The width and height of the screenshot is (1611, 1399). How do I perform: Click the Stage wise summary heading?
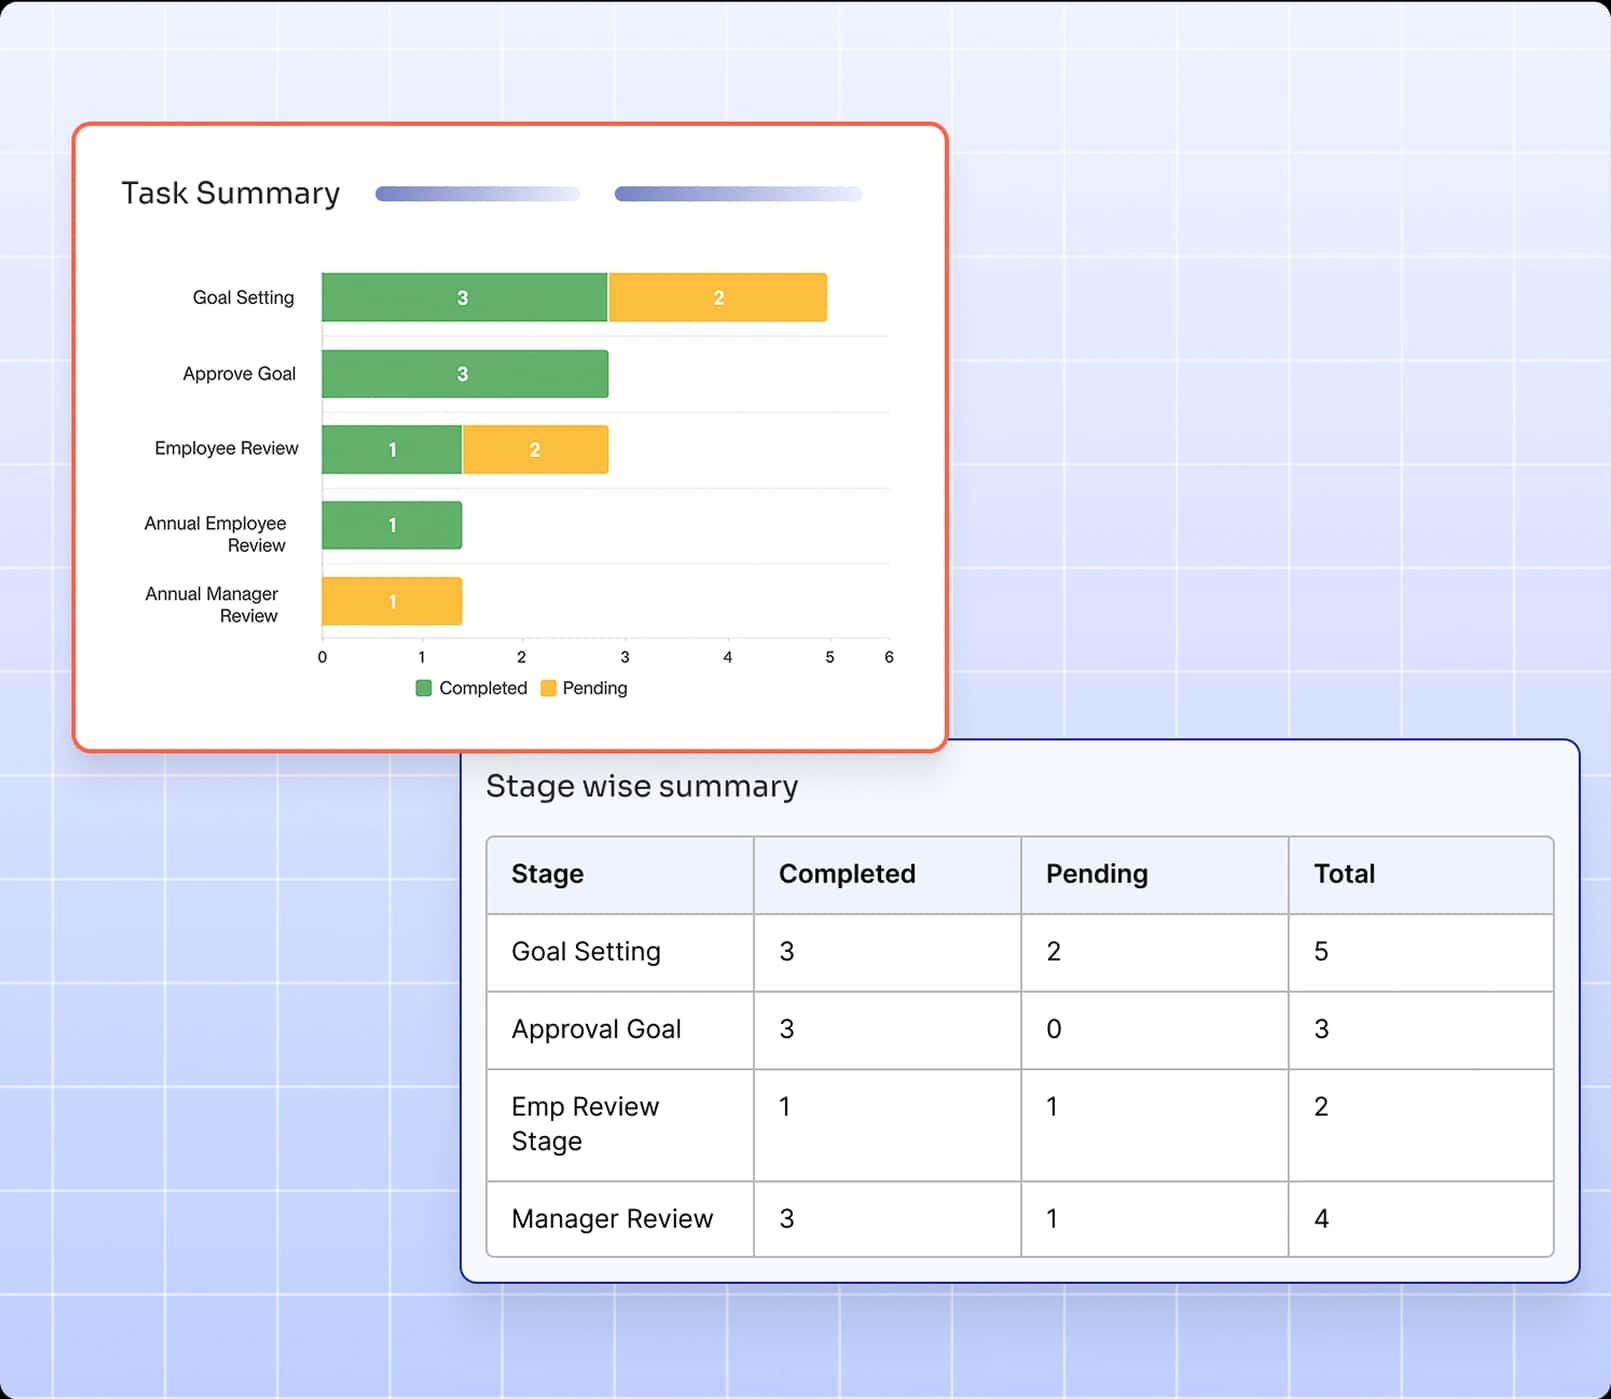click(641, 786)
